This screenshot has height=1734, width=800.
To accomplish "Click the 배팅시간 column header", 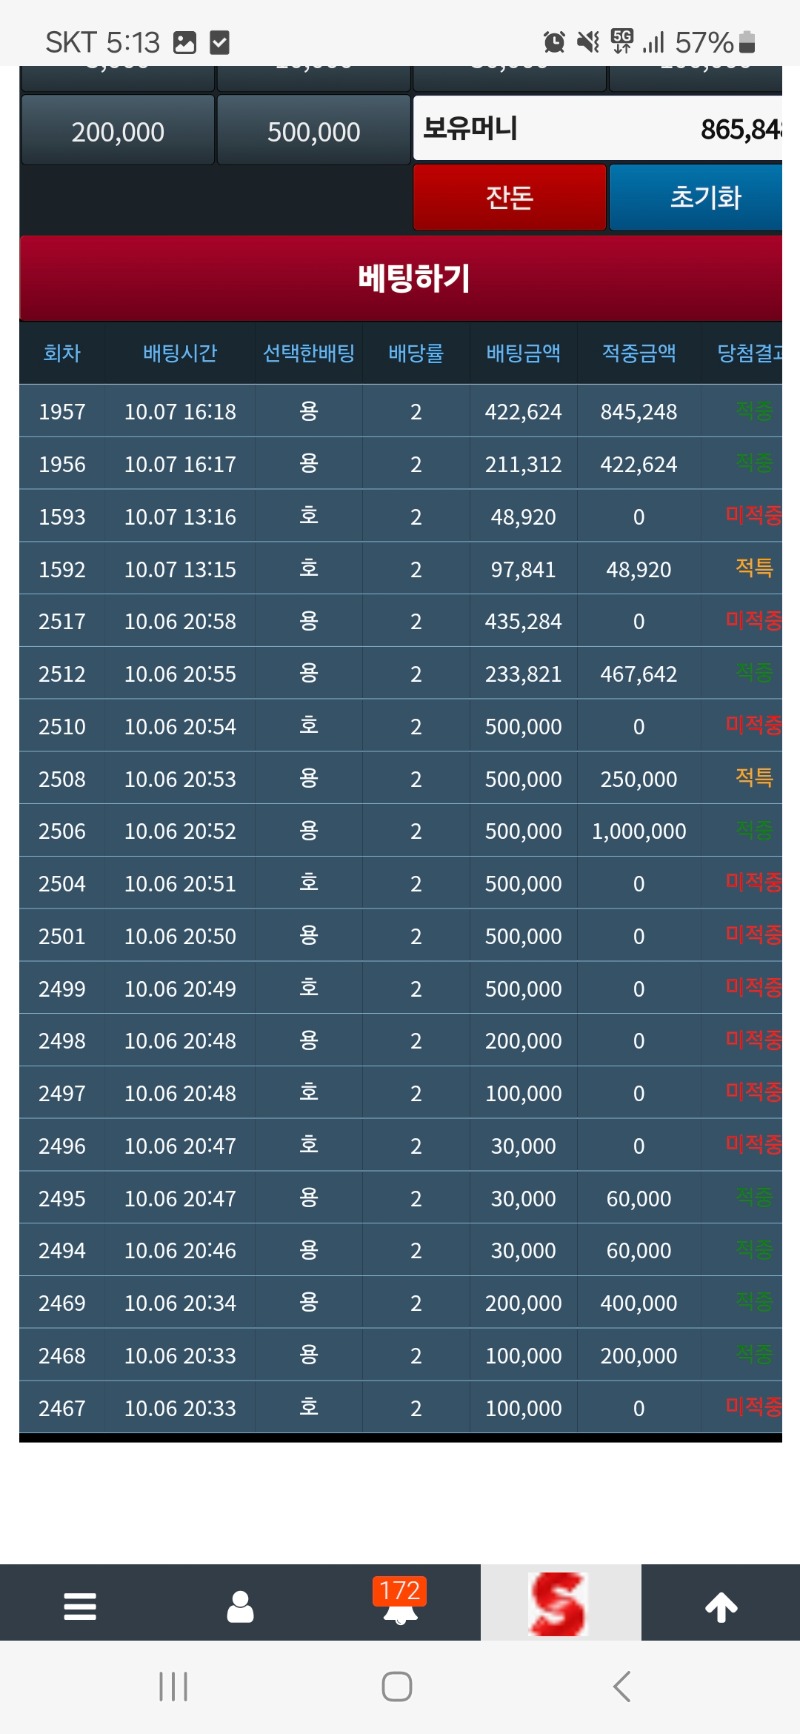I will point(180,353).
